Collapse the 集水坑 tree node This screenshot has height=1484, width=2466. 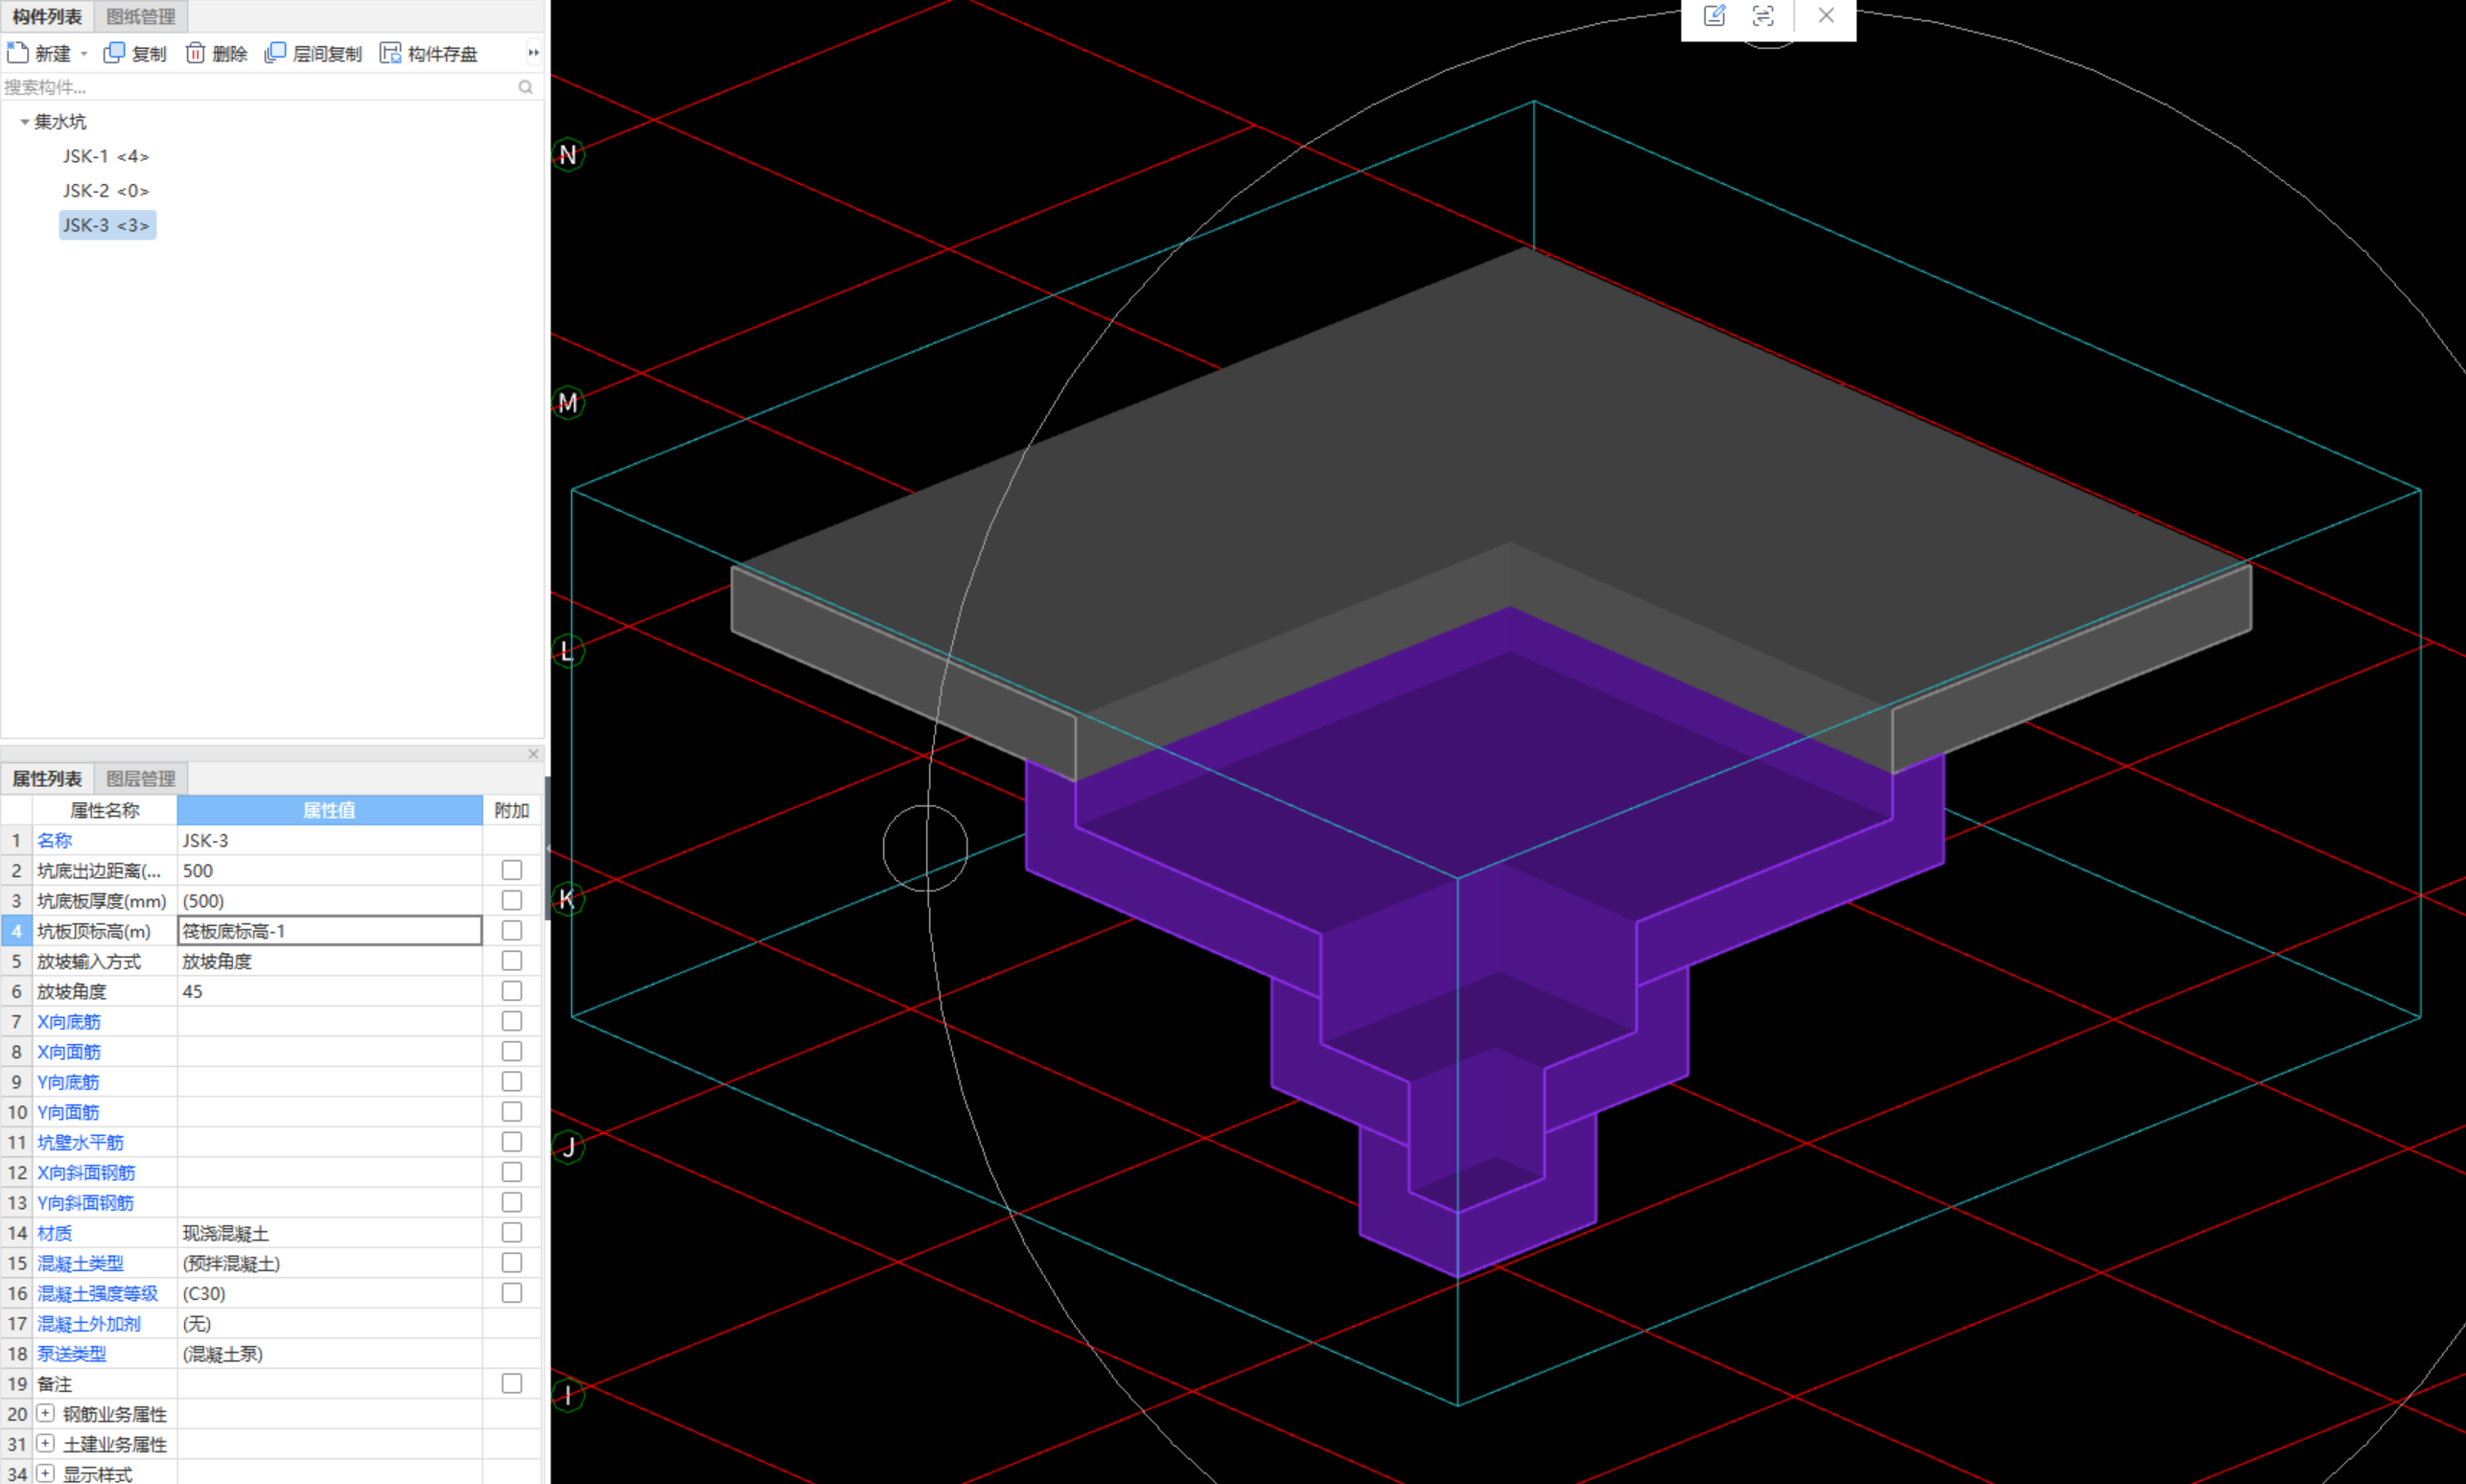(x=24, y=121)
